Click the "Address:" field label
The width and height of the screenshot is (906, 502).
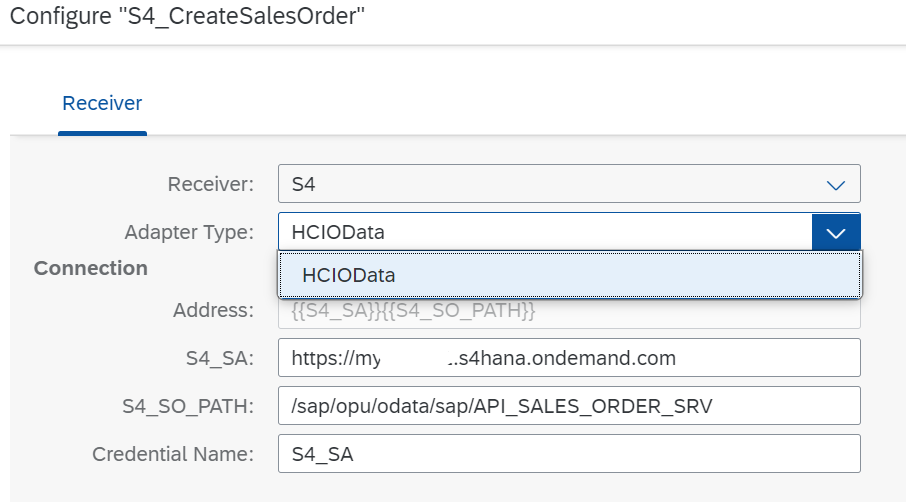(x=213, y=310)
